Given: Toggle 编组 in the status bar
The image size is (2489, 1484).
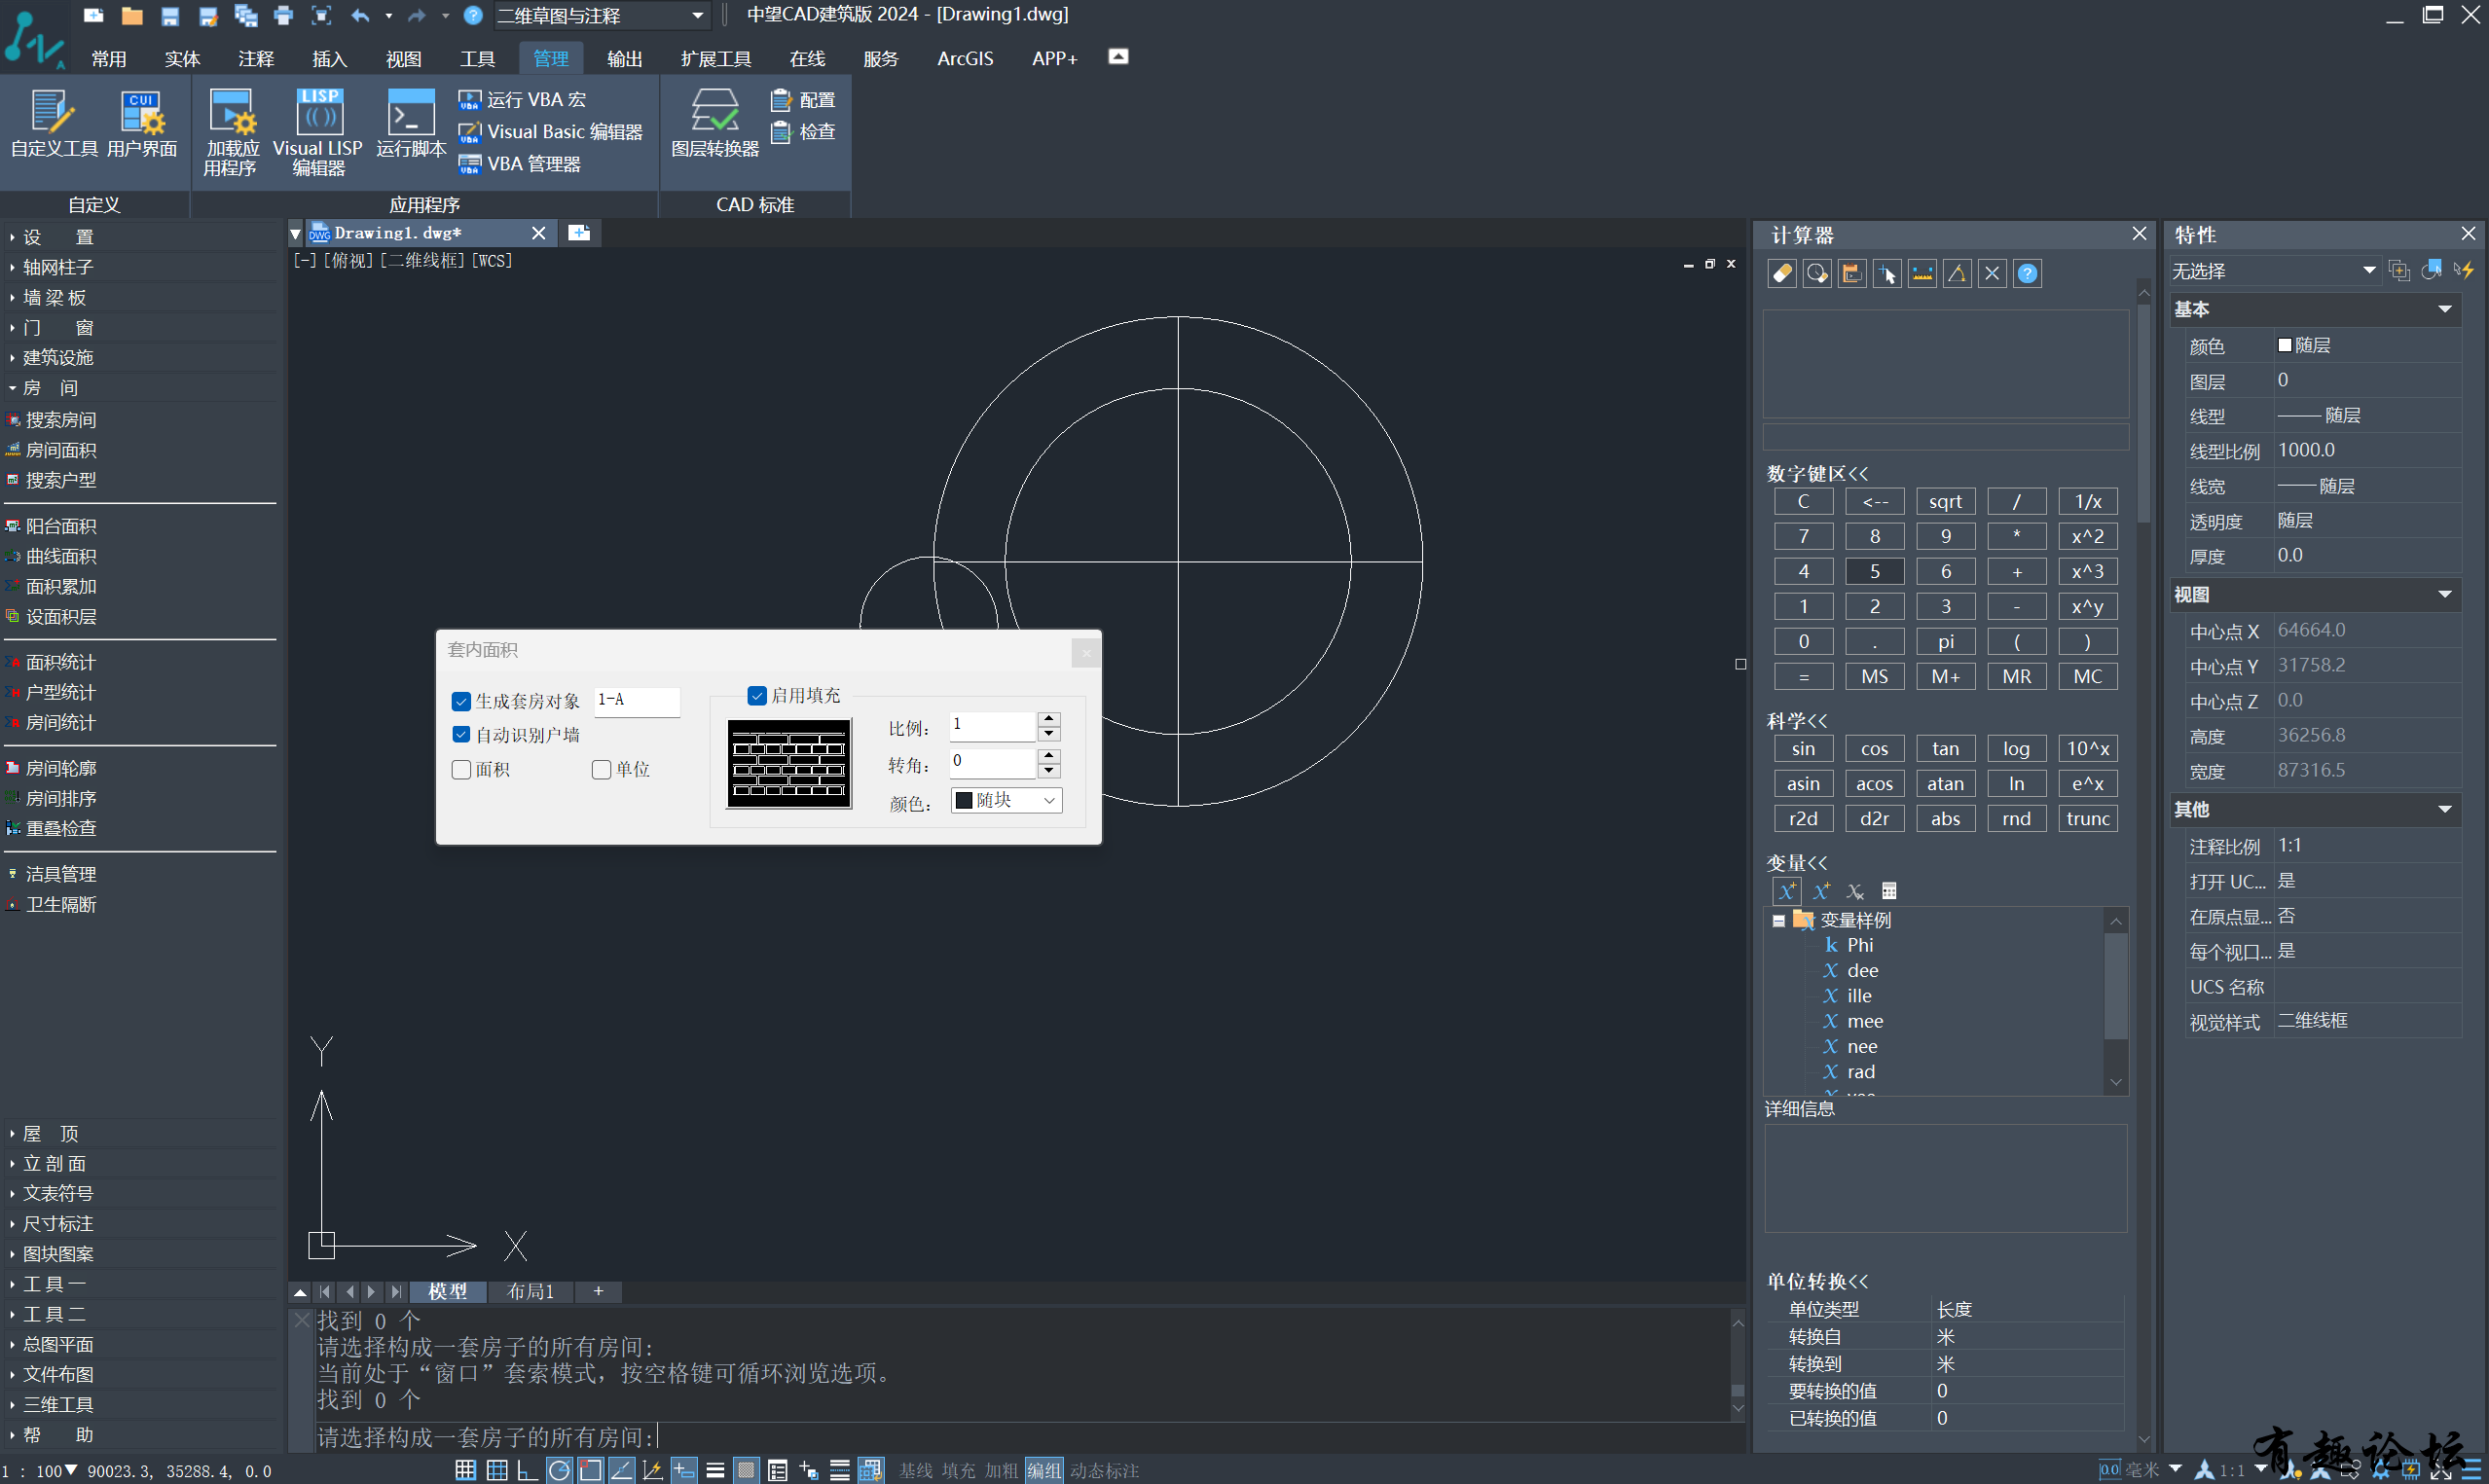Looking at the screenshot, I should (x=1043, y=1471).
